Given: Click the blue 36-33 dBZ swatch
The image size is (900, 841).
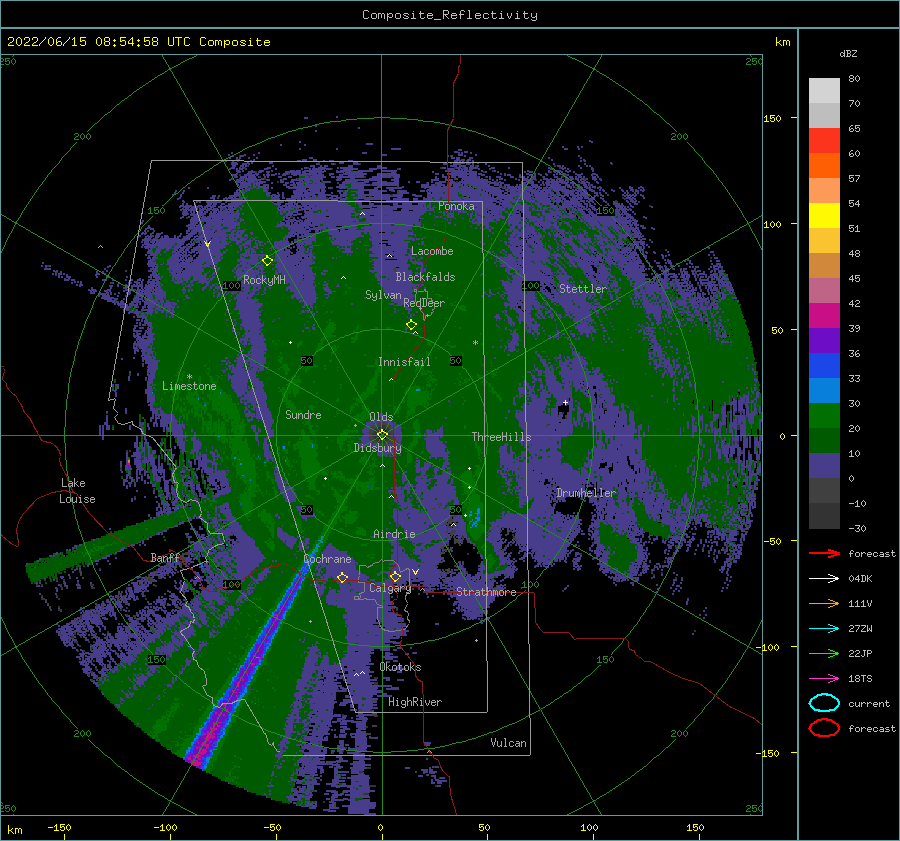Looking at the screenshot, I should click(824, 366).
